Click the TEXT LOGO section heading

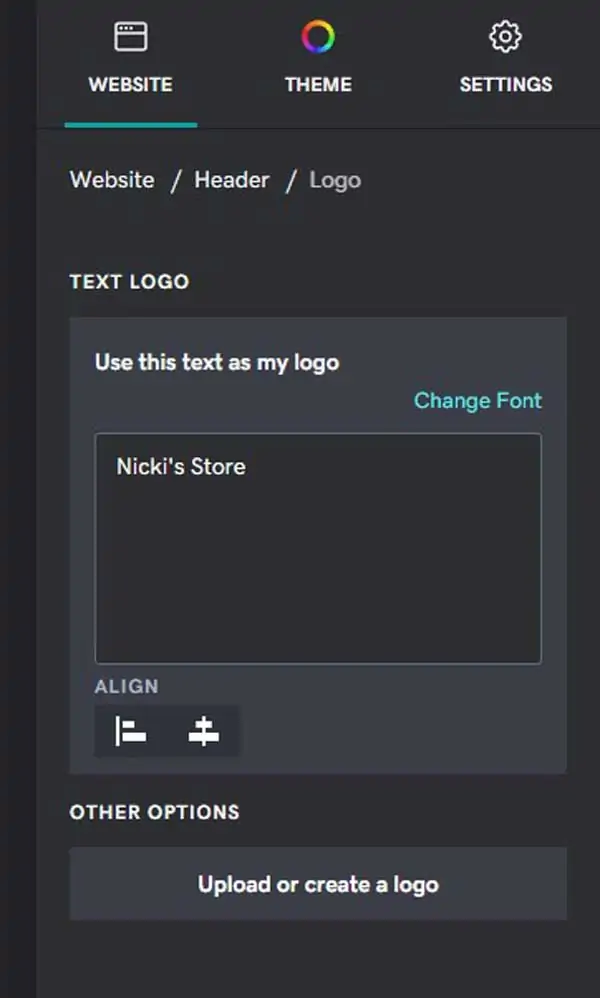pos(129,282)
